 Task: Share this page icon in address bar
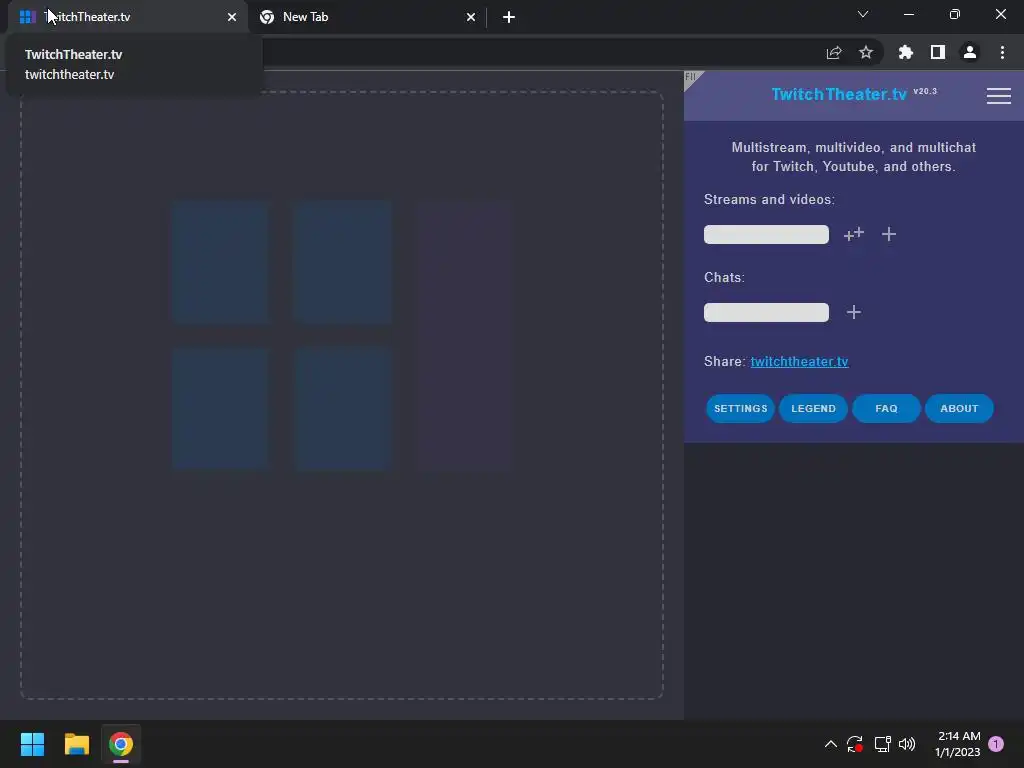tap(834, 52)
